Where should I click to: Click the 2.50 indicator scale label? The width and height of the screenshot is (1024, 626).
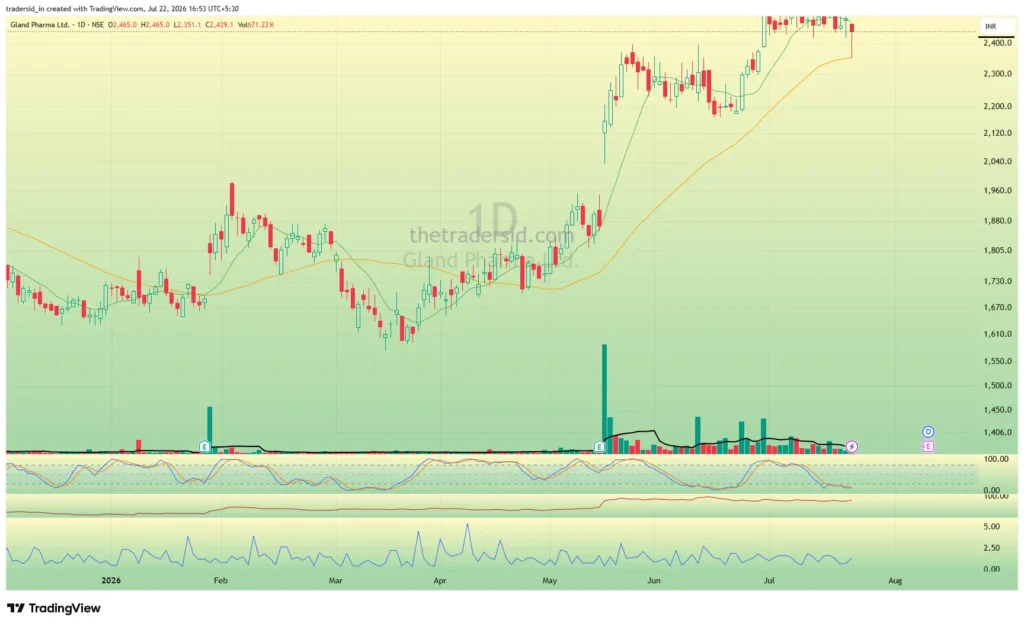992,548
